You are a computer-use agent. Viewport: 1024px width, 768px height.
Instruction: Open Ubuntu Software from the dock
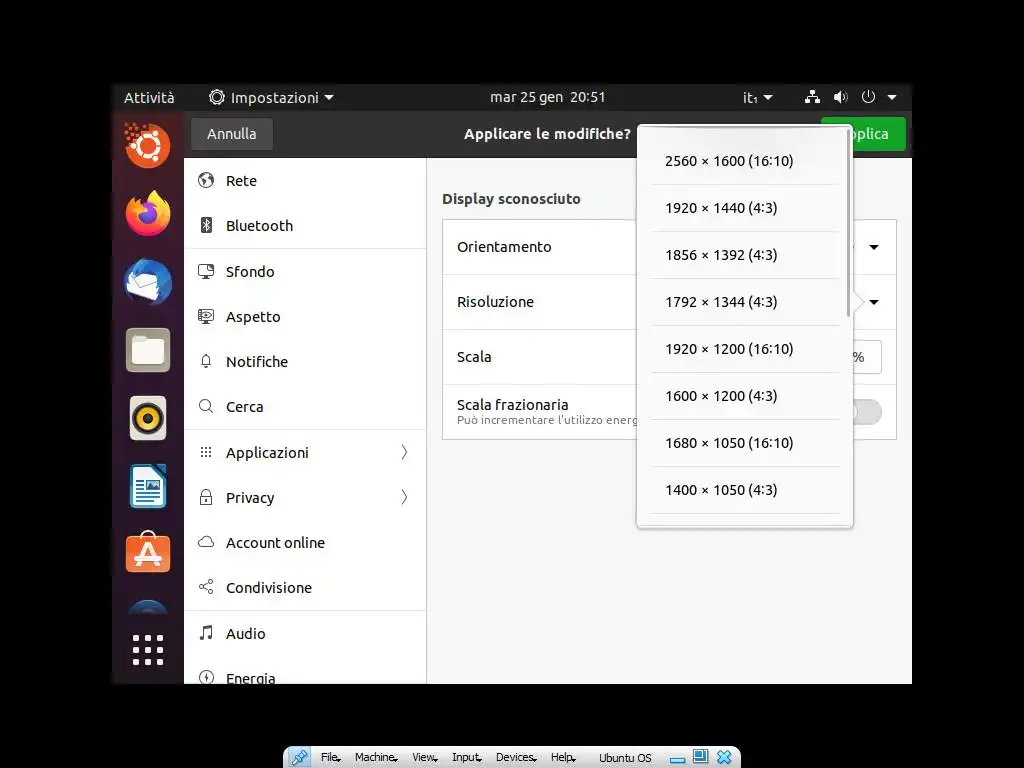pos(148,552)
